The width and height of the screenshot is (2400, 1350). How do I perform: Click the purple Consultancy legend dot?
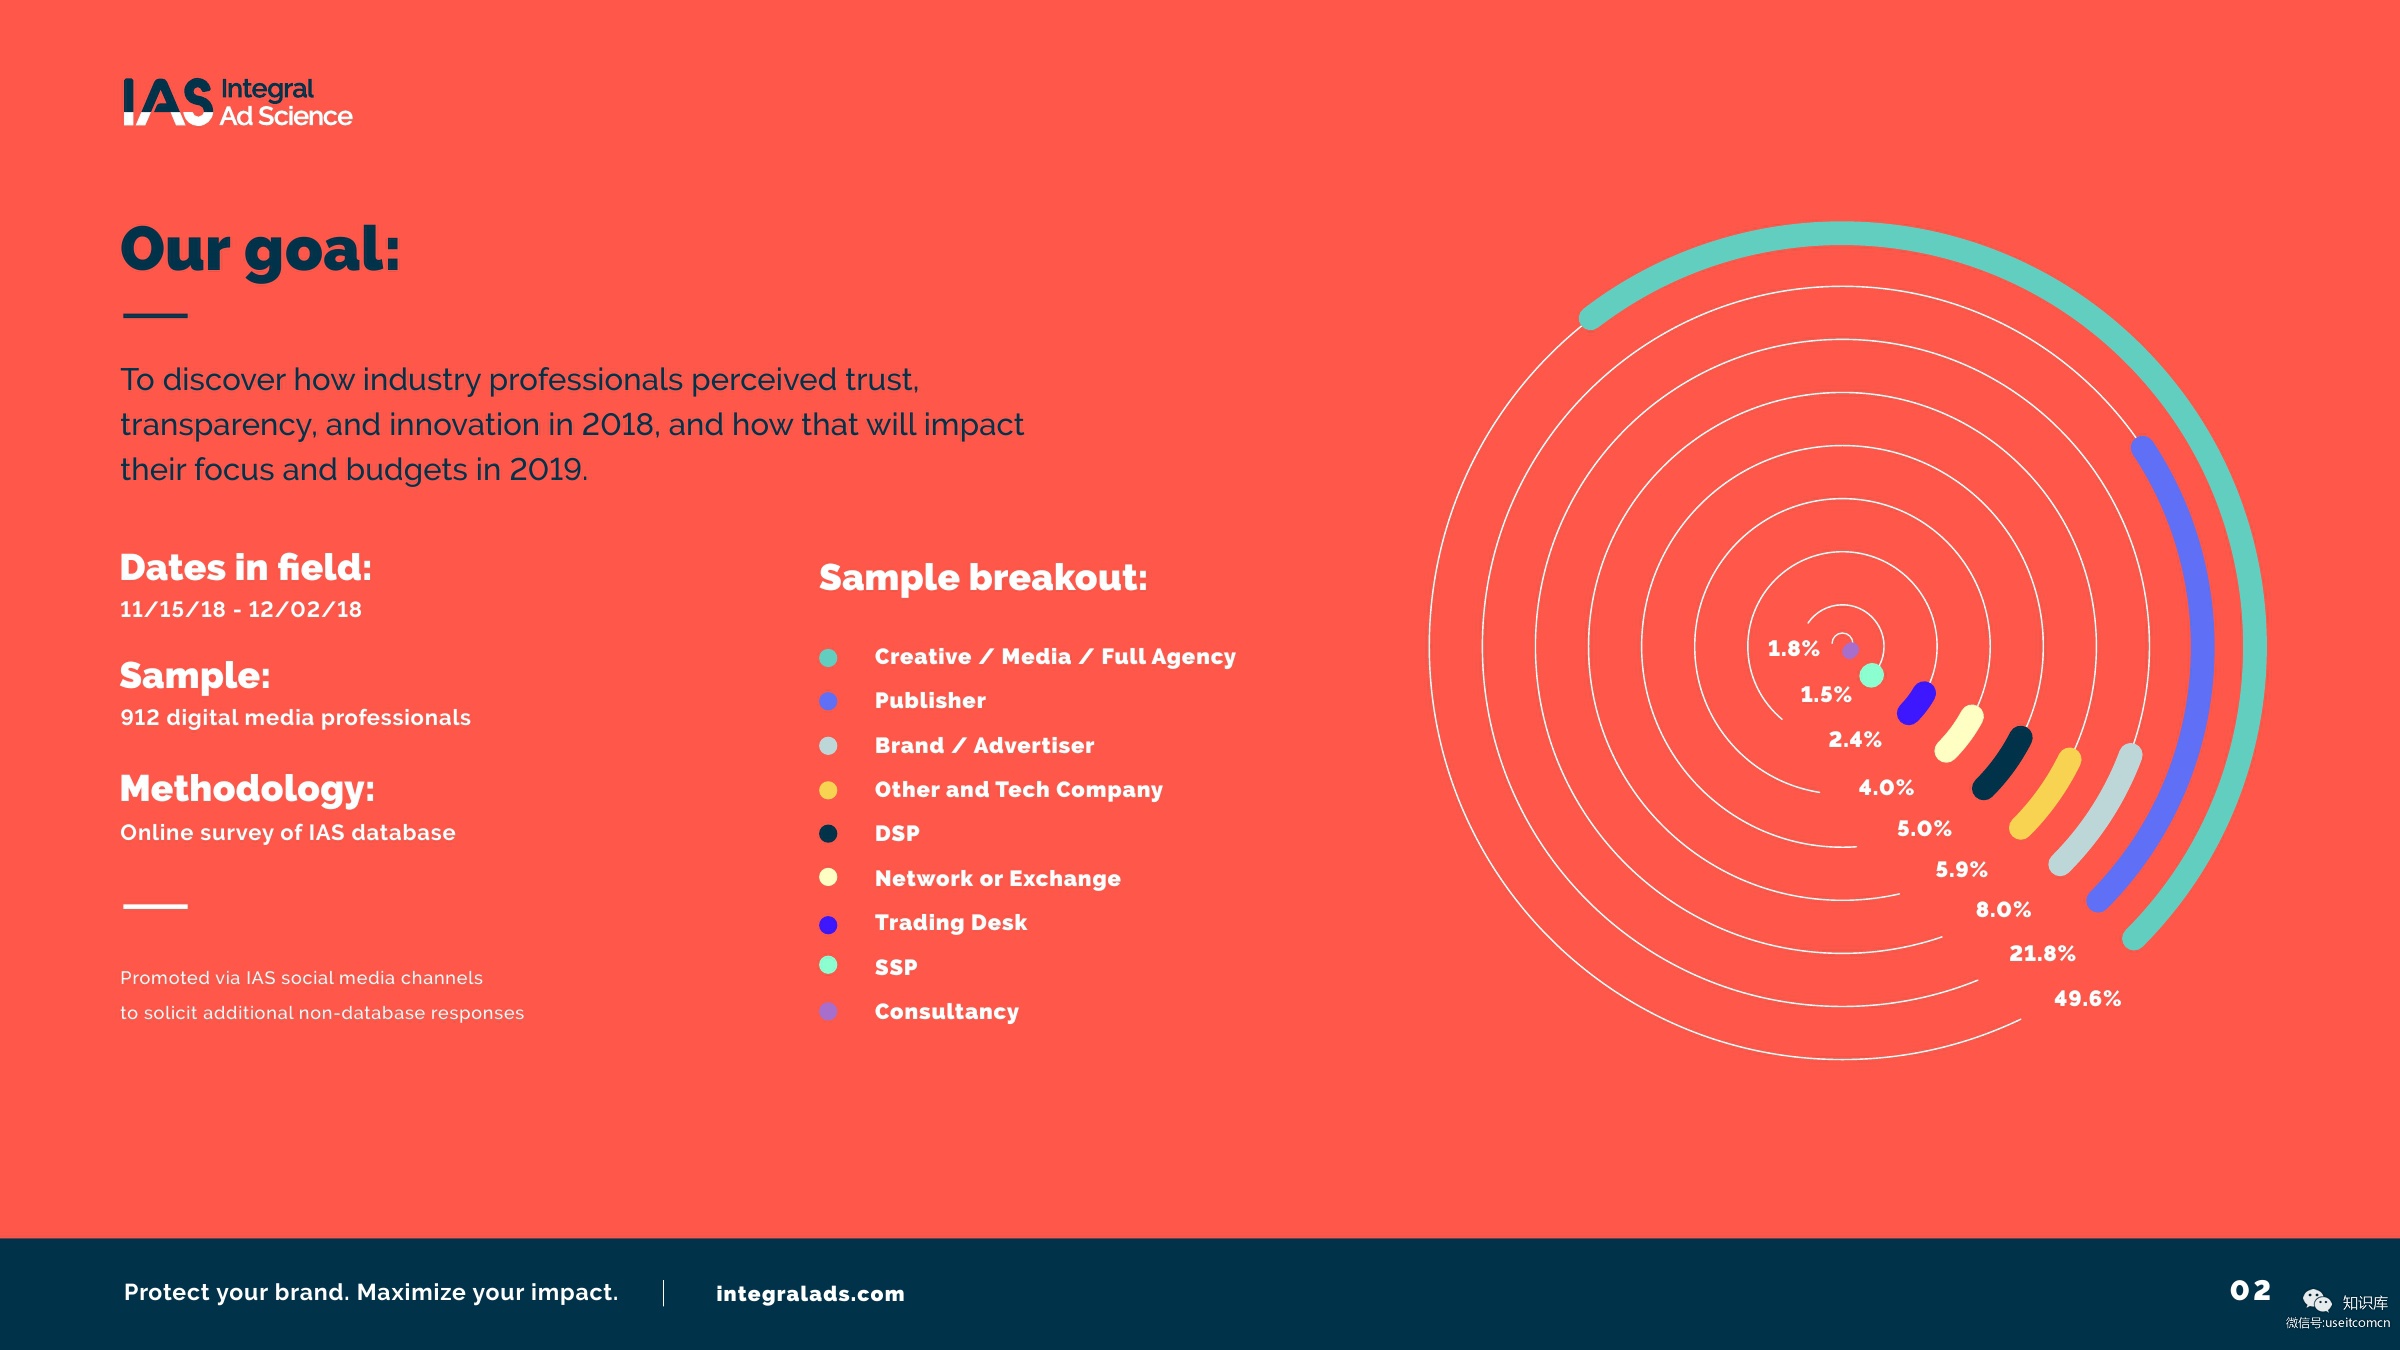(x=828, y=1012)
